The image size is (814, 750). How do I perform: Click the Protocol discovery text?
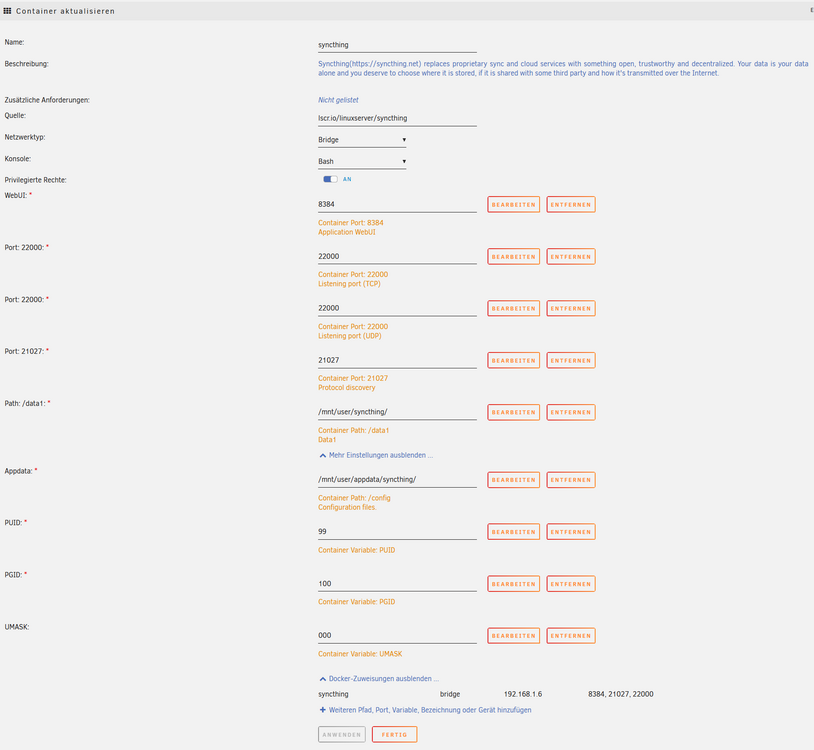(347, 388)
